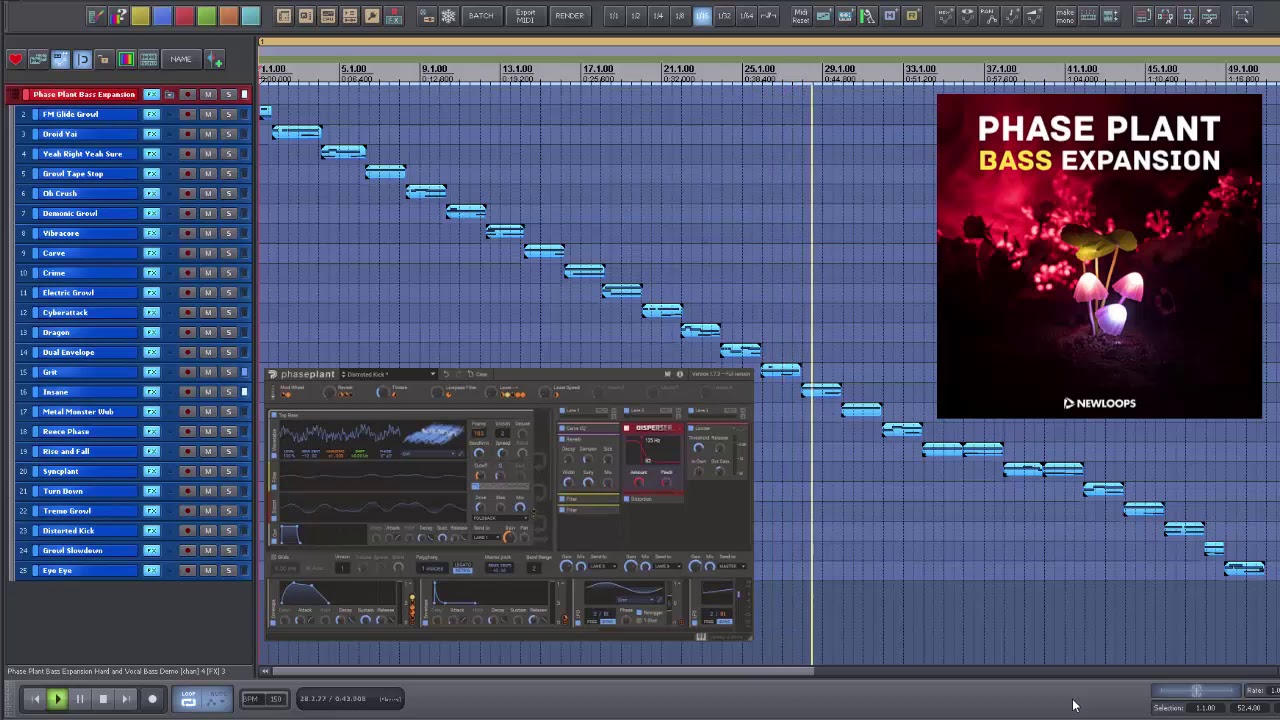
Task: Click the Disperser module header in Phase Plant
Action: [x=654, y=428]
